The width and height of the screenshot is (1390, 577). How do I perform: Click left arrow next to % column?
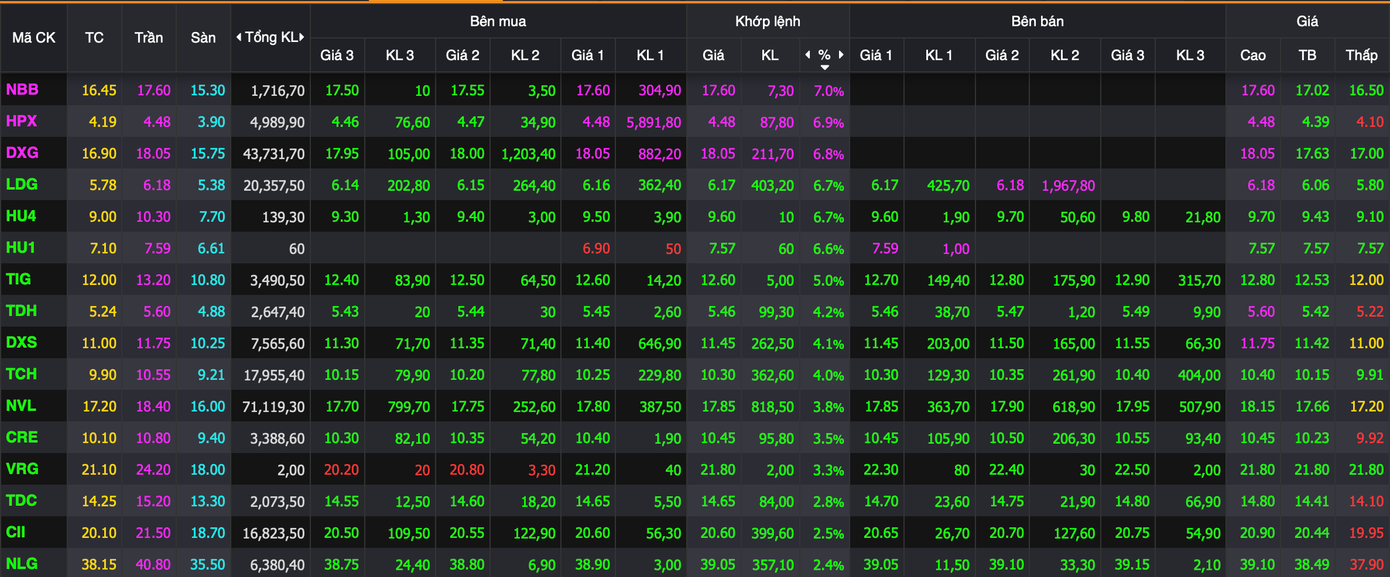[808, 55]
